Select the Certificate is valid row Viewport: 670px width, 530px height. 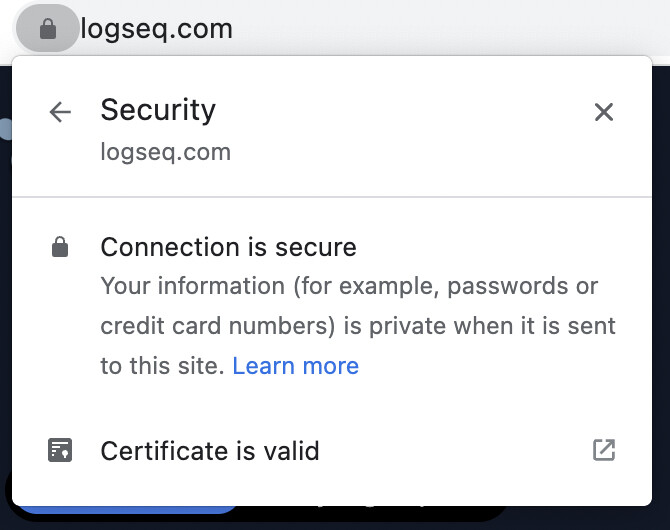click(x=332, y=450)
